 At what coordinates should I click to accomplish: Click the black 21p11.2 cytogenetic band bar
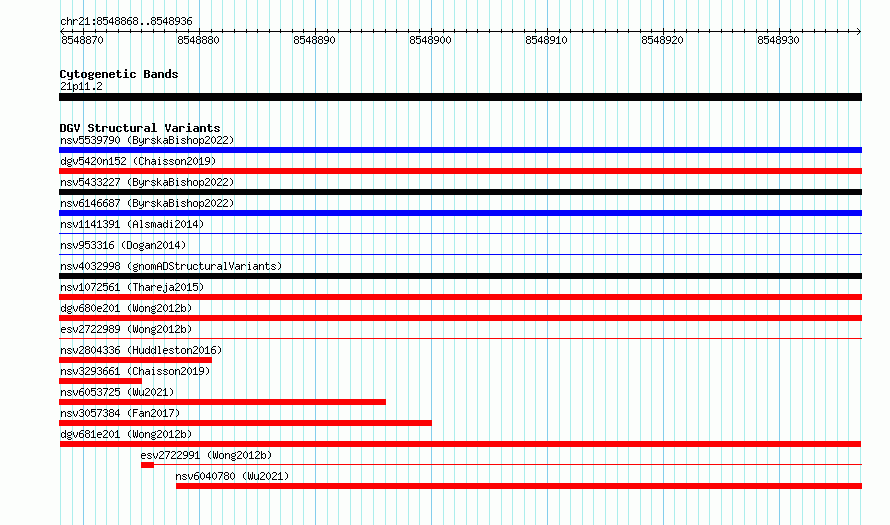click(x=460, y=97)
